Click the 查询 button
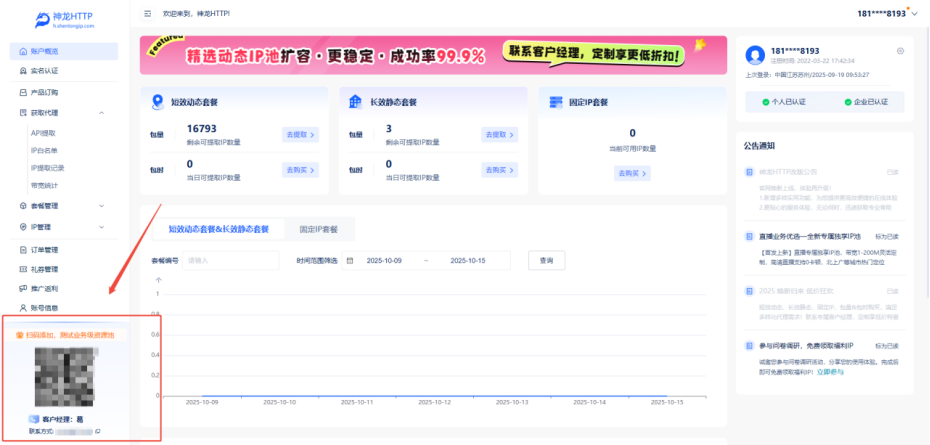930x445 pixels. [x=545, y=260]
